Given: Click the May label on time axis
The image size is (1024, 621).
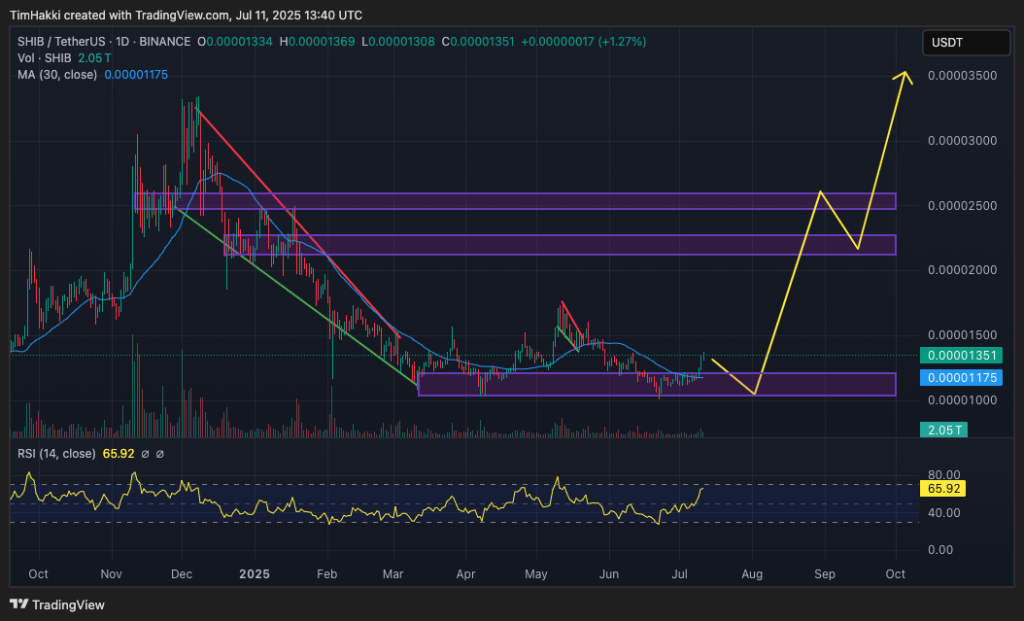Looking at the screenshot, I should click(x=536, y=574).
